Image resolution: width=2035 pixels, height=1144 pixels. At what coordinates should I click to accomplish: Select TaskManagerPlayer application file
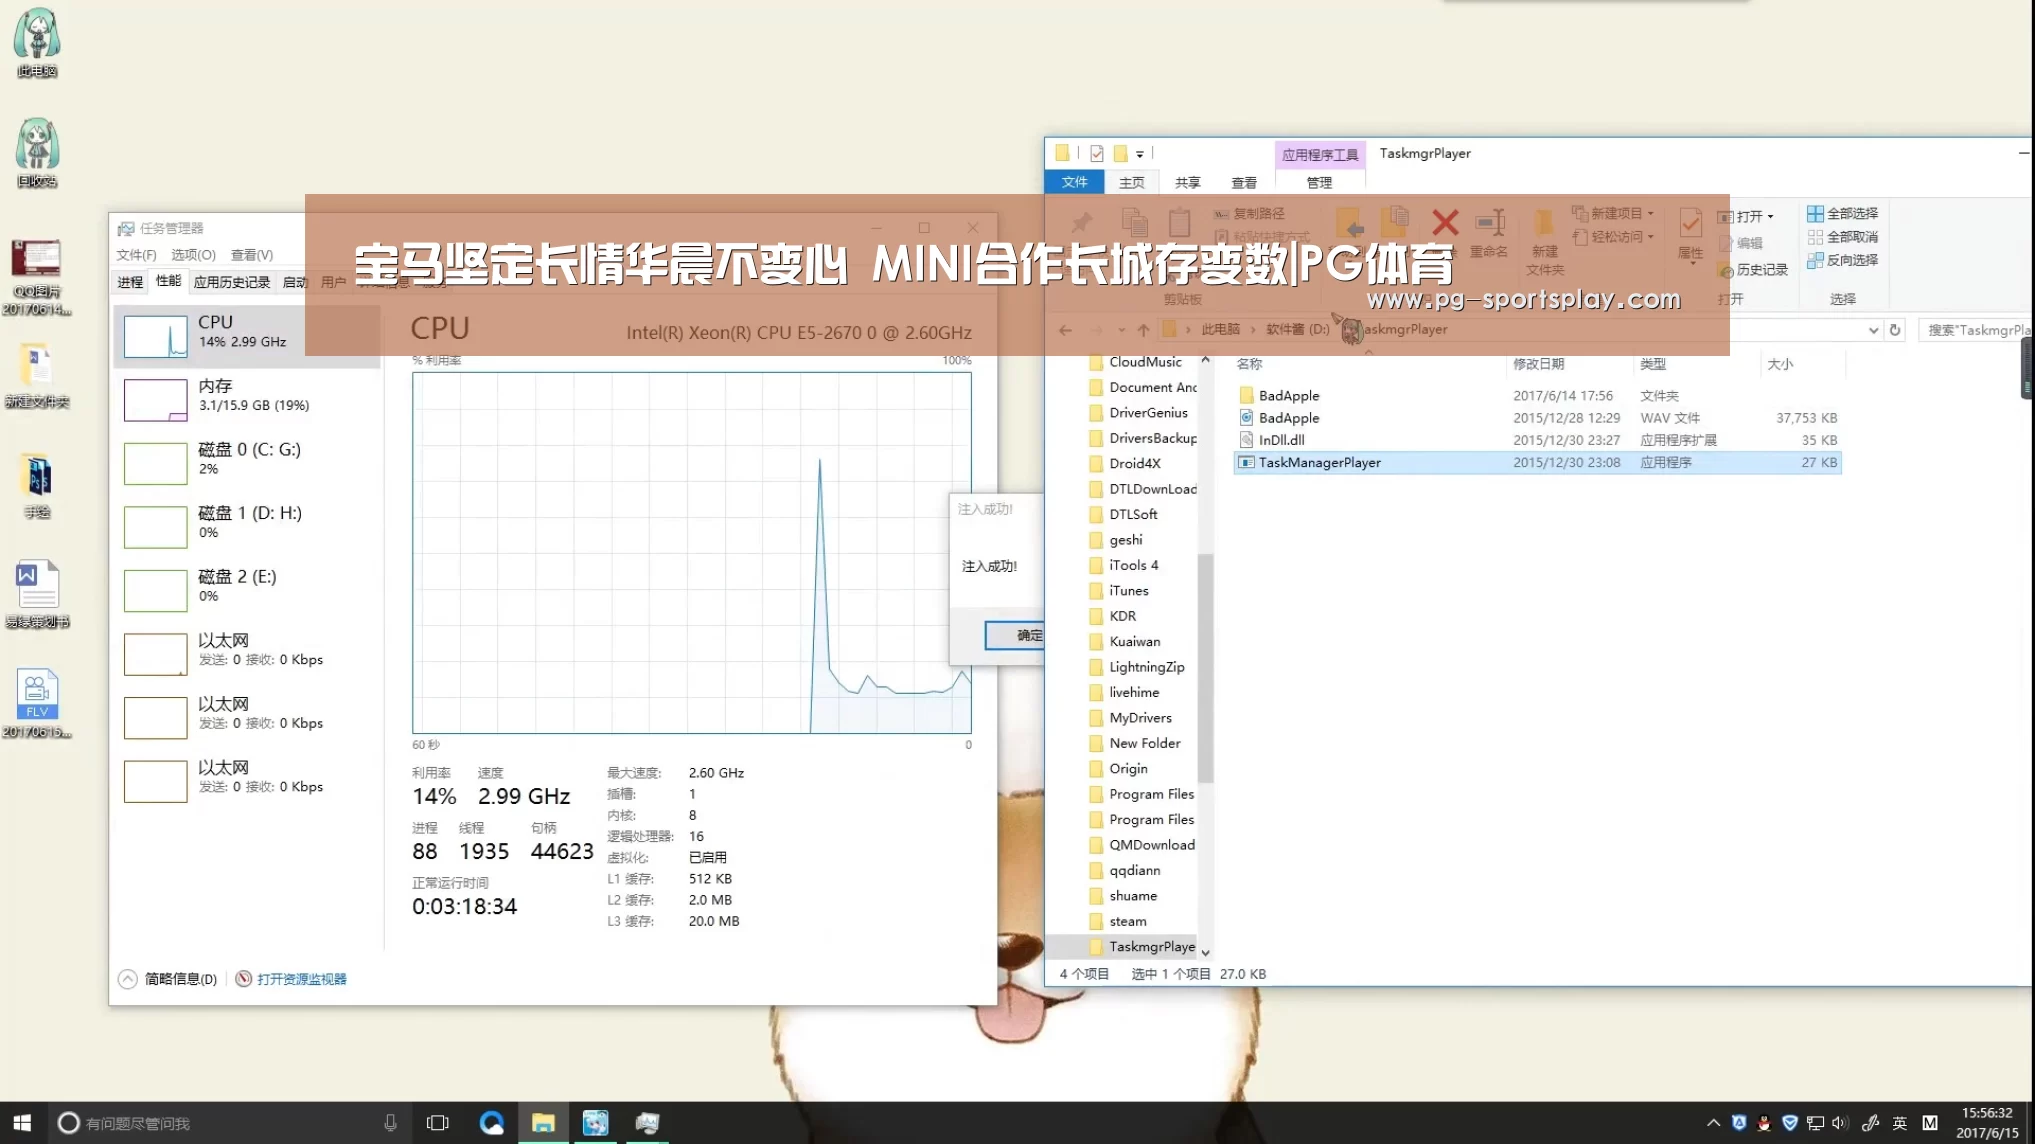pos(1537,462)
